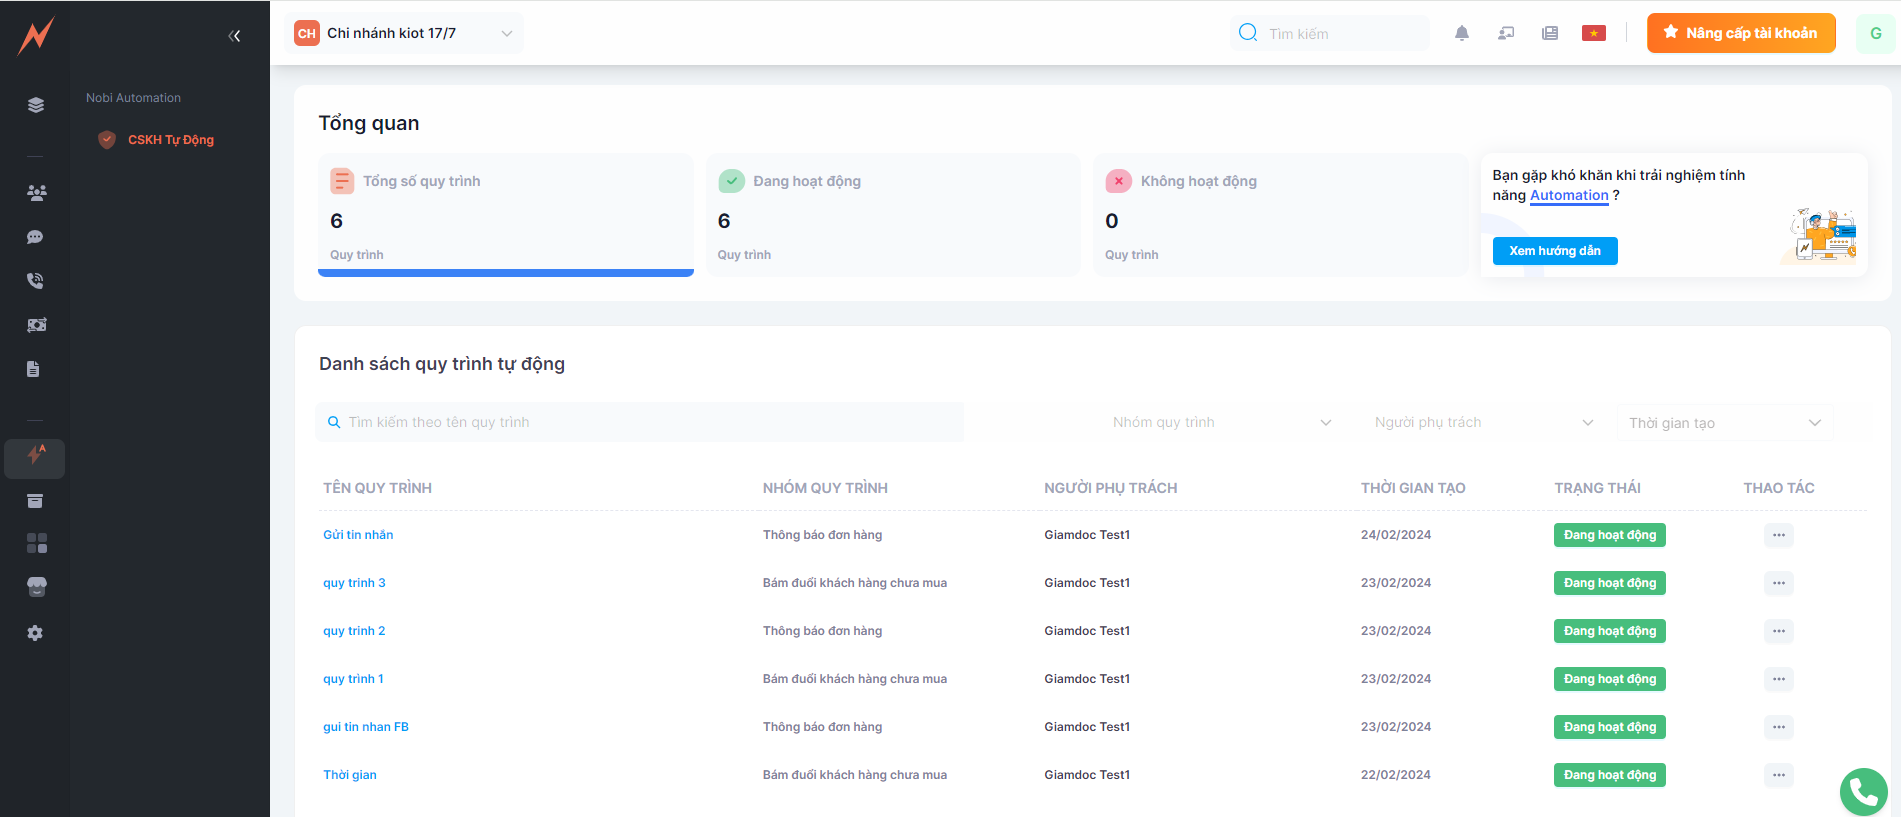This screenshot has height=817, width=1901.
Task: Click the Tìm kiếm theo tên quy trình field
Action: [640, 422]
